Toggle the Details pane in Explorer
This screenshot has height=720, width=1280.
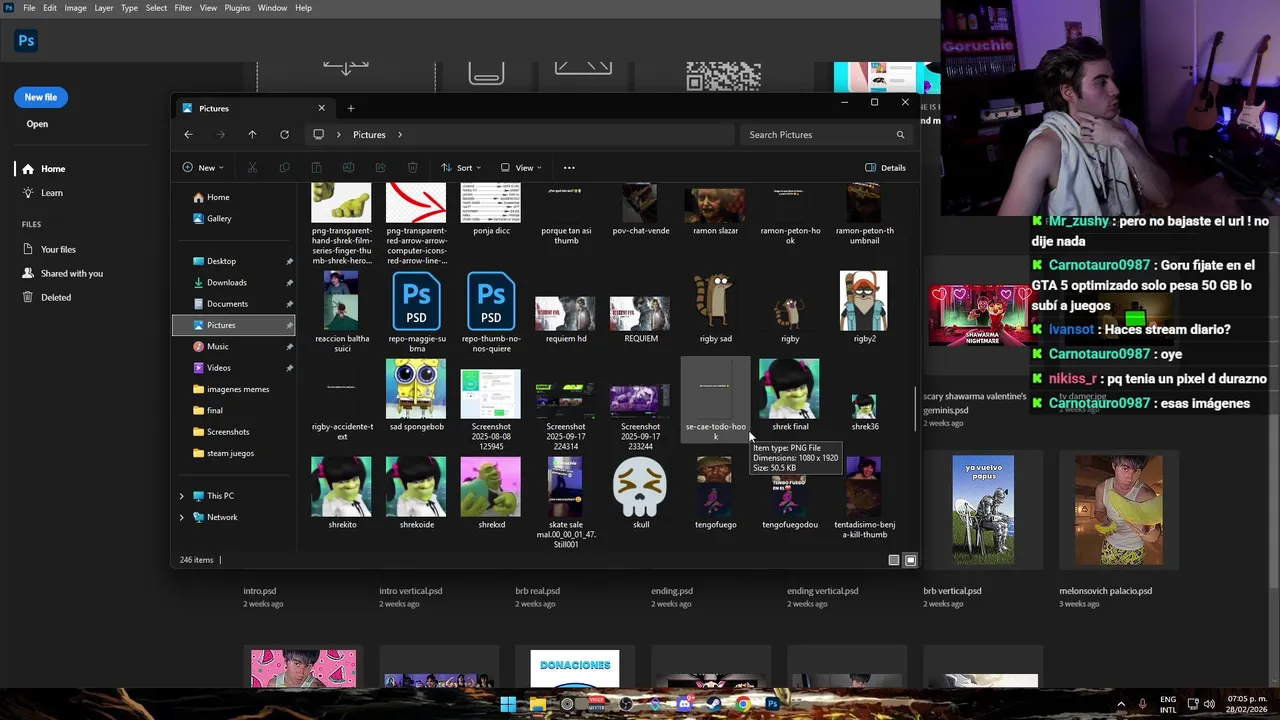click(x=885, y=168)
